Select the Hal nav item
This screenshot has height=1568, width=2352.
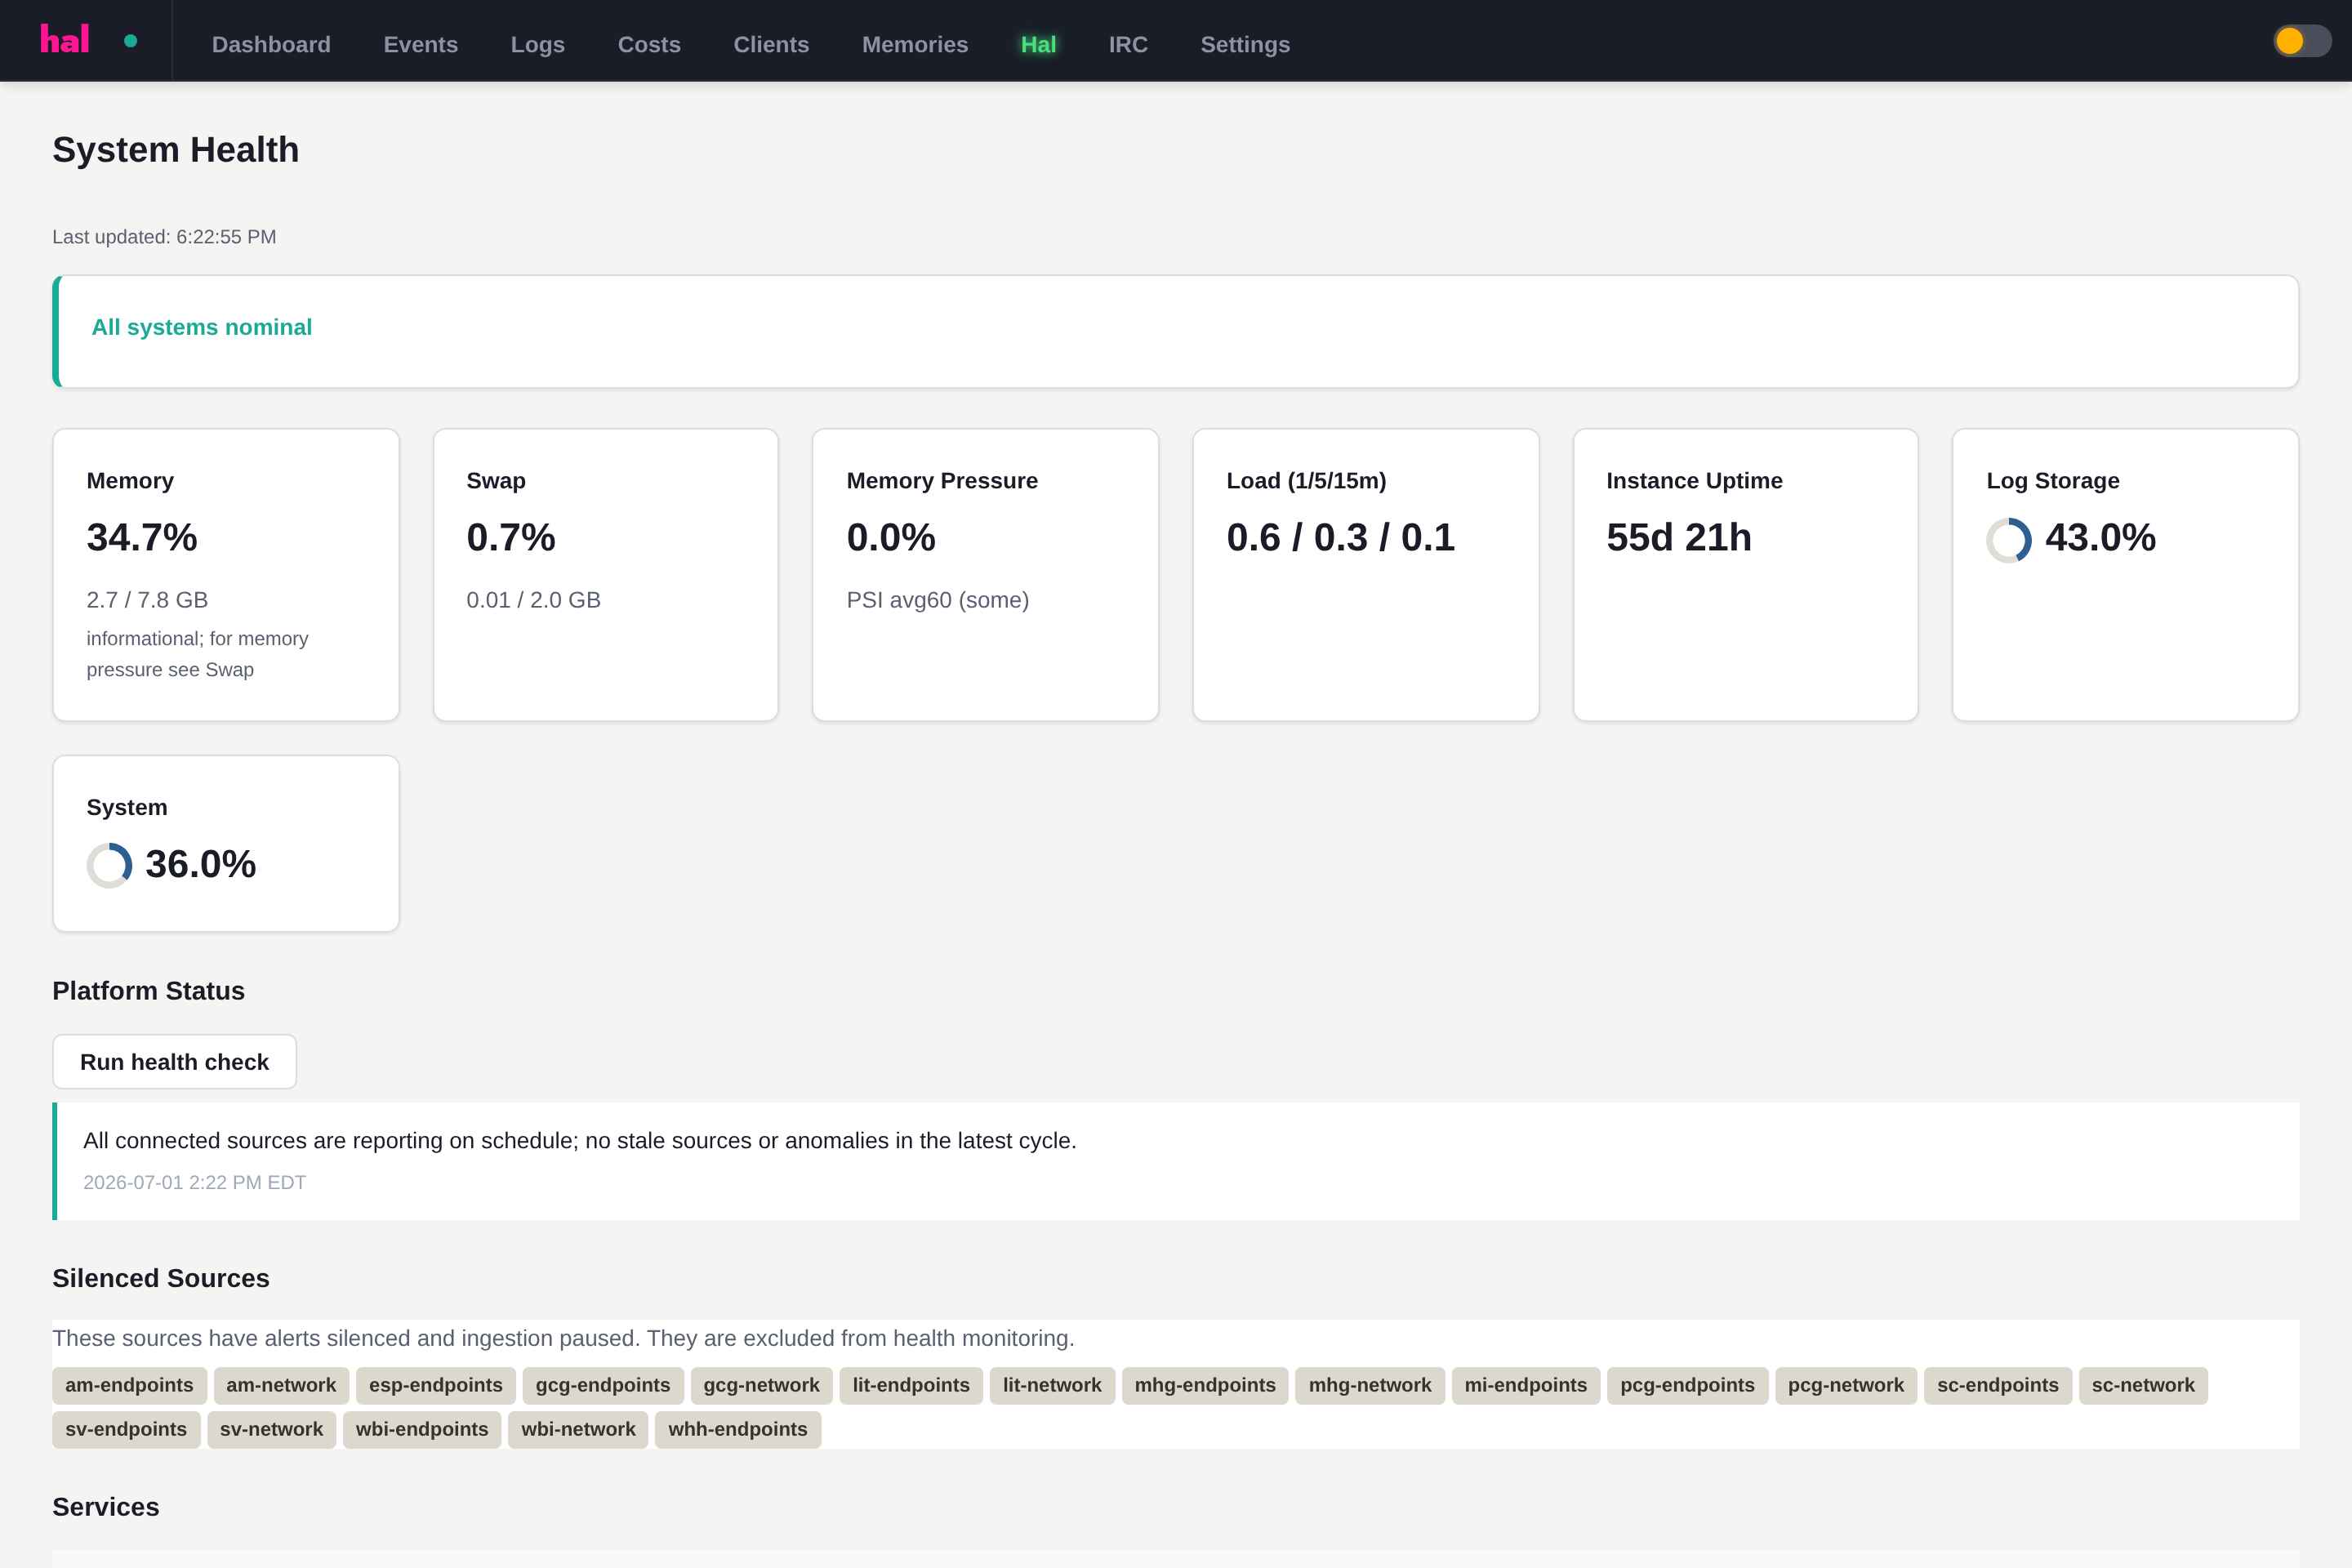pos(1038,44)
